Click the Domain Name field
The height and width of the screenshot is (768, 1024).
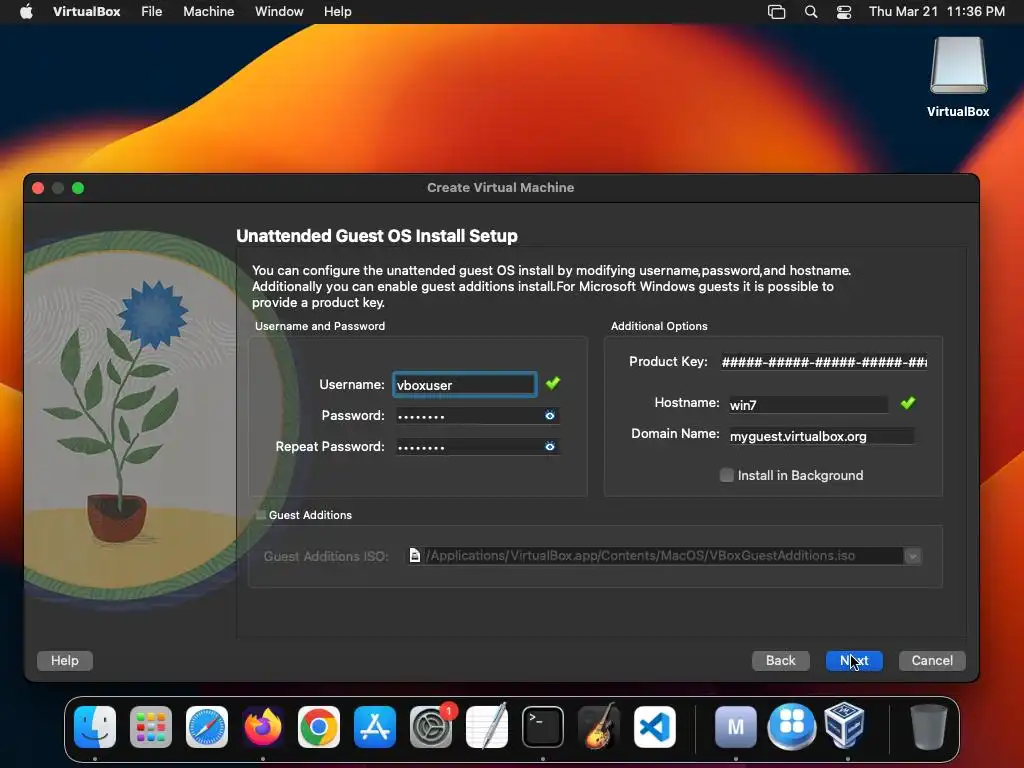point(822,436)
